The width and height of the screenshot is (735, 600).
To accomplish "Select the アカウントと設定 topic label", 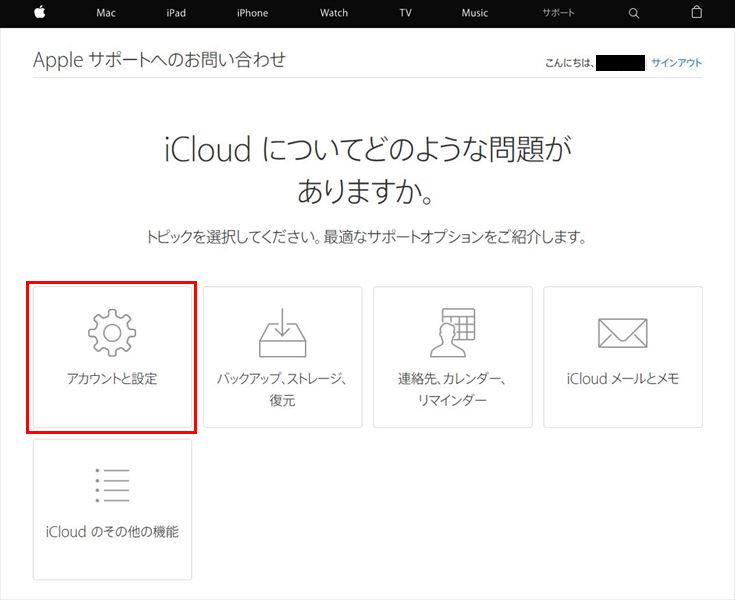I will click(x=112, y=378).
